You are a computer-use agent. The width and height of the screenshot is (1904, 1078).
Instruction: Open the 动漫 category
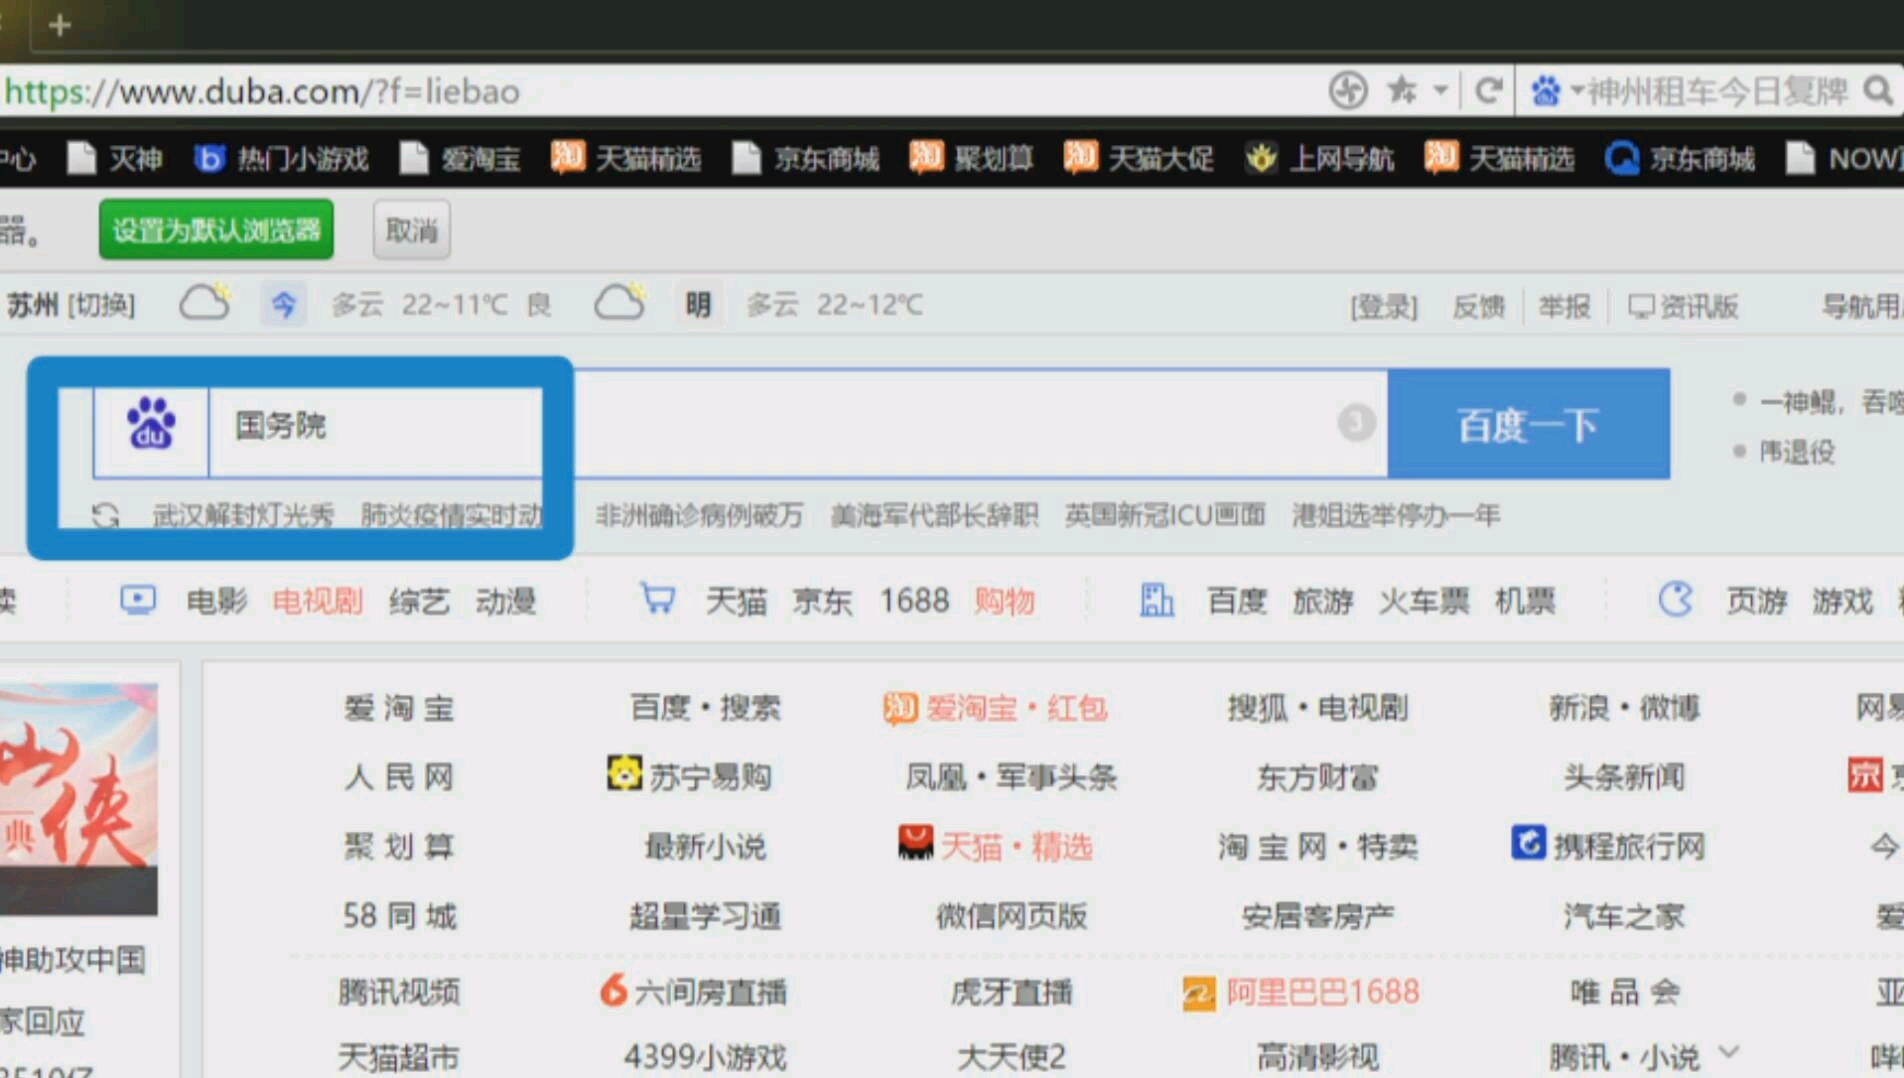point(505,601)
